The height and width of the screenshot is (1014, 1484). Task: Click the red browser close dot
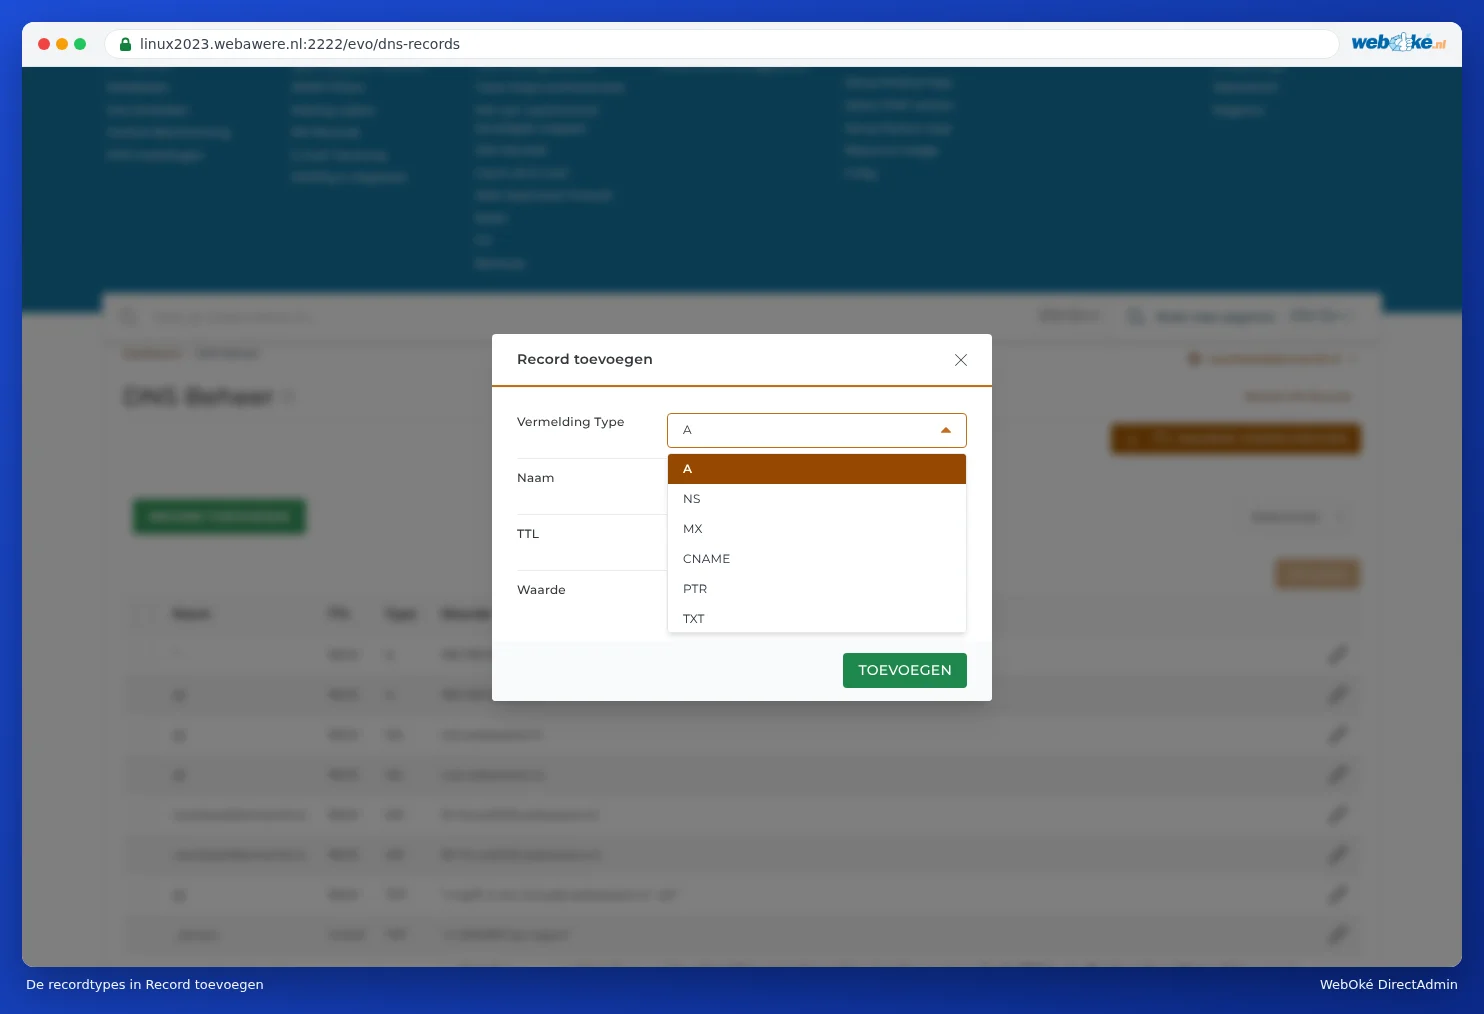click(44, 44)
